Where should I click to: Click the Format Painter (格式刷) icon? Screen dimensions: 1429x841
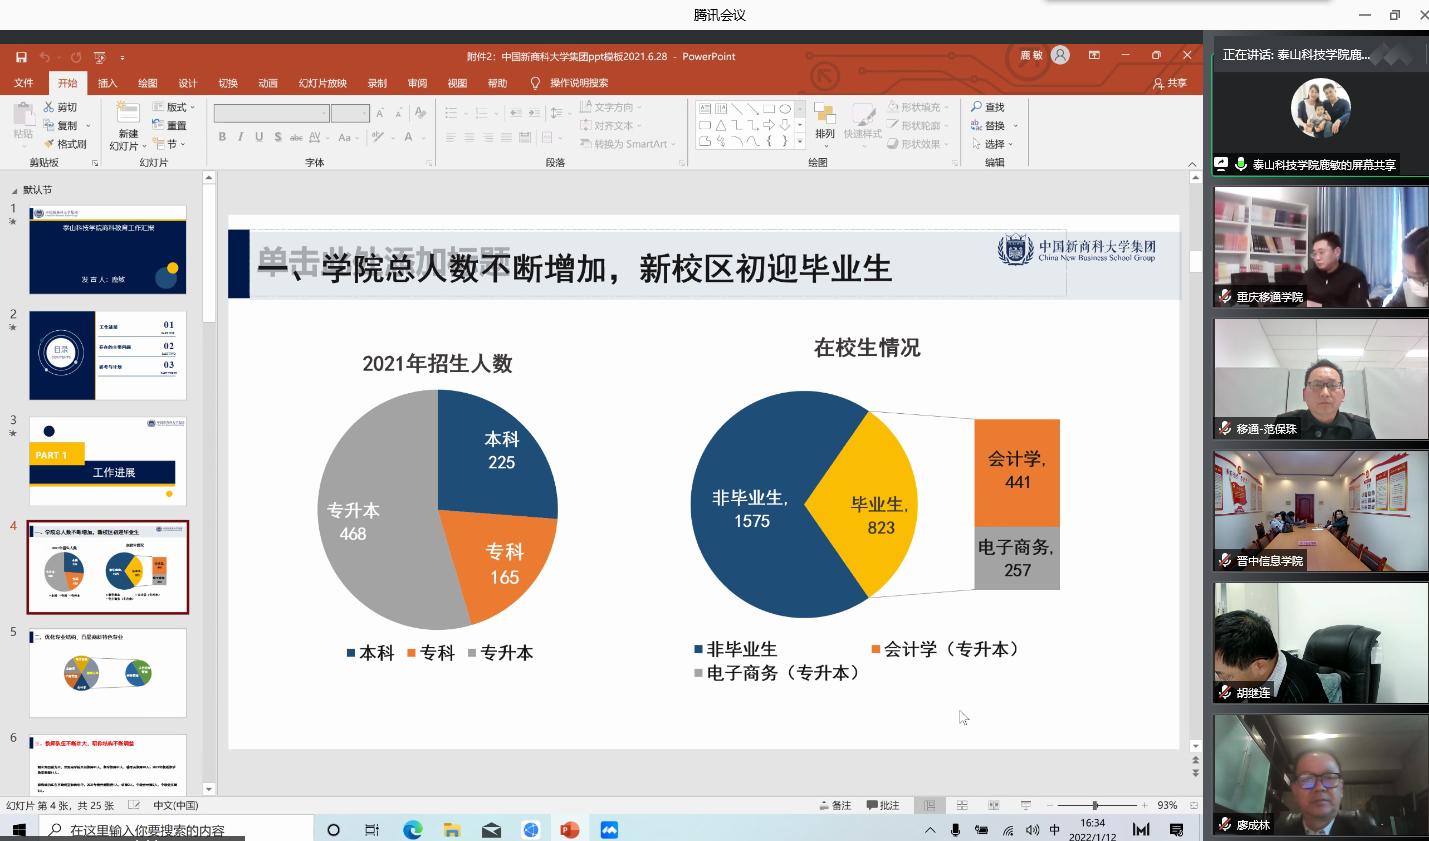point(49,144)
